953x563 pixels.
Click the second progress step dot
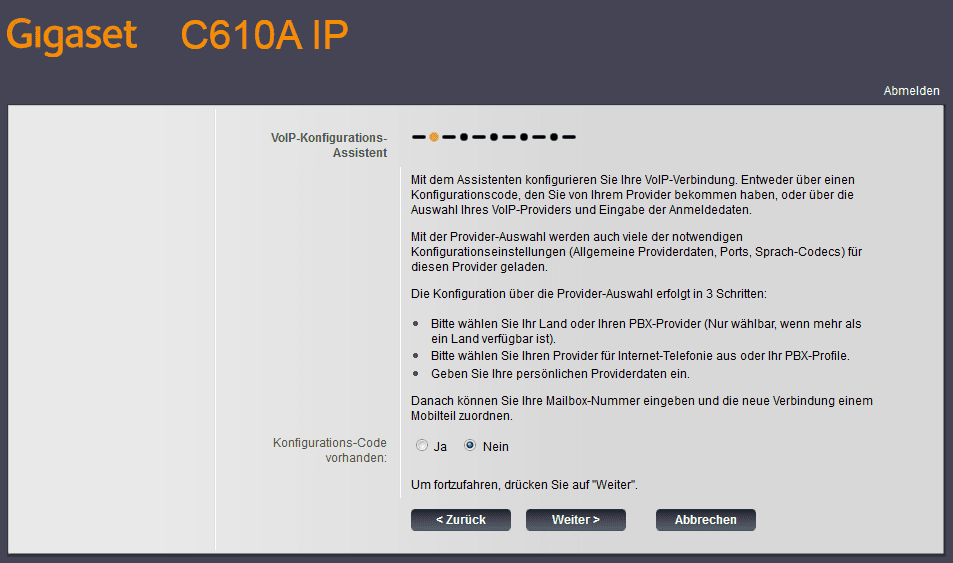tap(464, 137)
